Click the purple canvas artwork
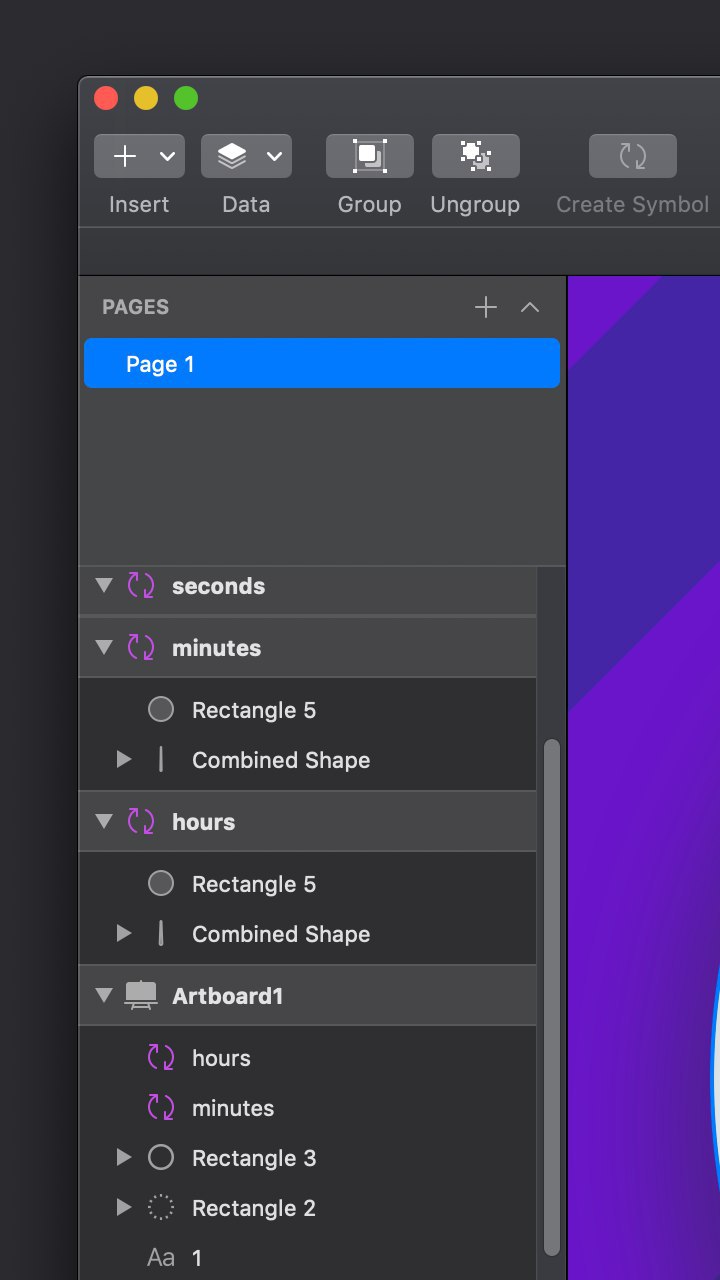The image size is (720, 1280). tap(644, 778)
